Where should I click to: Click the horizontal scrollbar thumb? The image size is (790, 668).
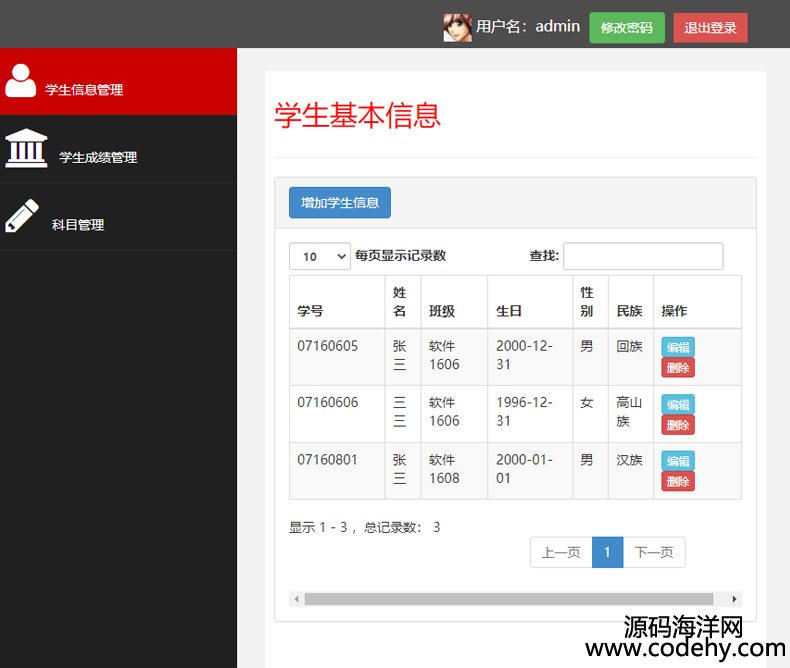pos(509,599)
